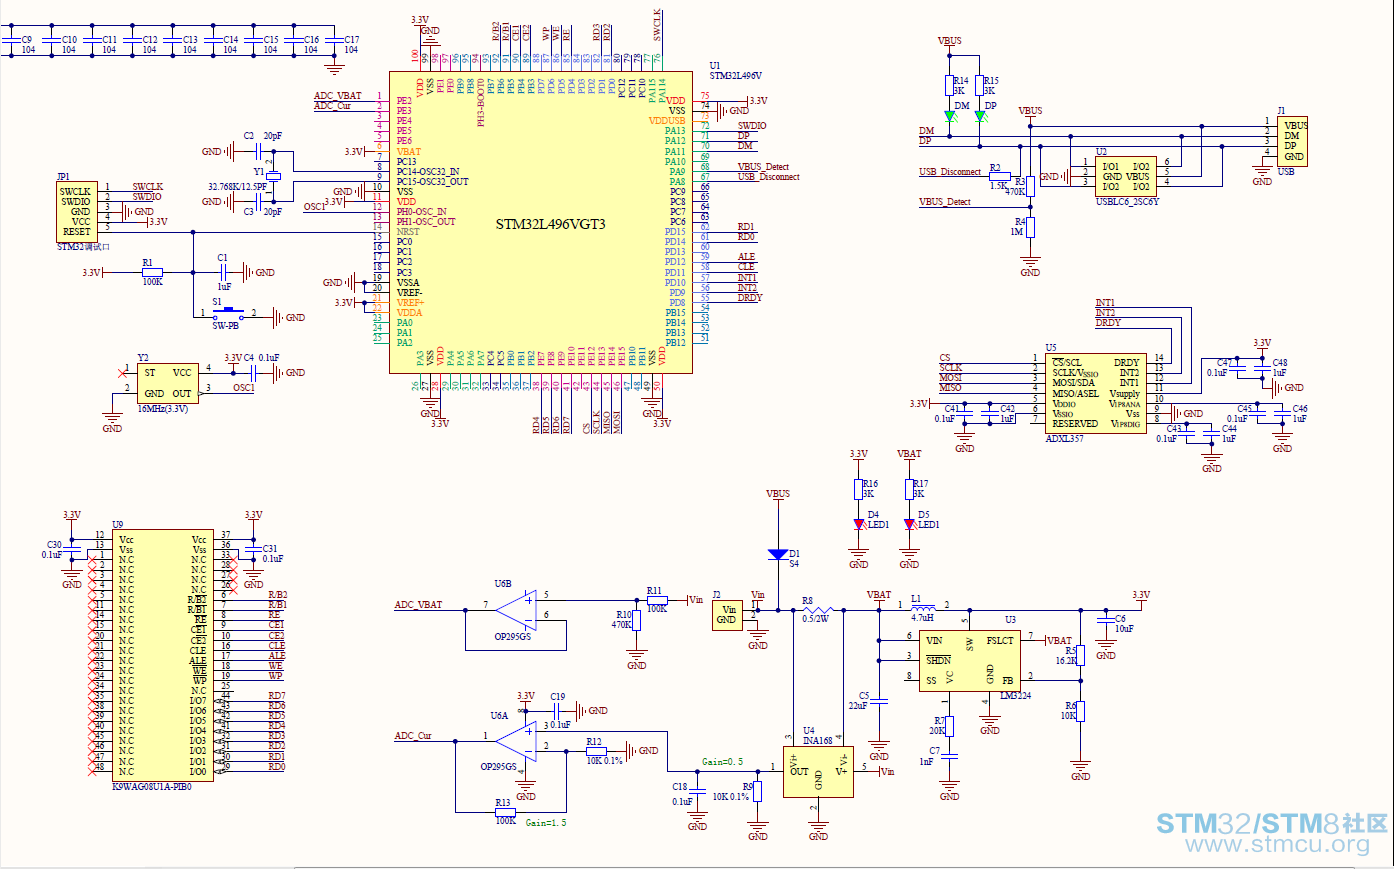The height and width of the screenshot is (869, 1394).
Task: Click the SW-PB label under S1
Action: [x=226, y=326]
